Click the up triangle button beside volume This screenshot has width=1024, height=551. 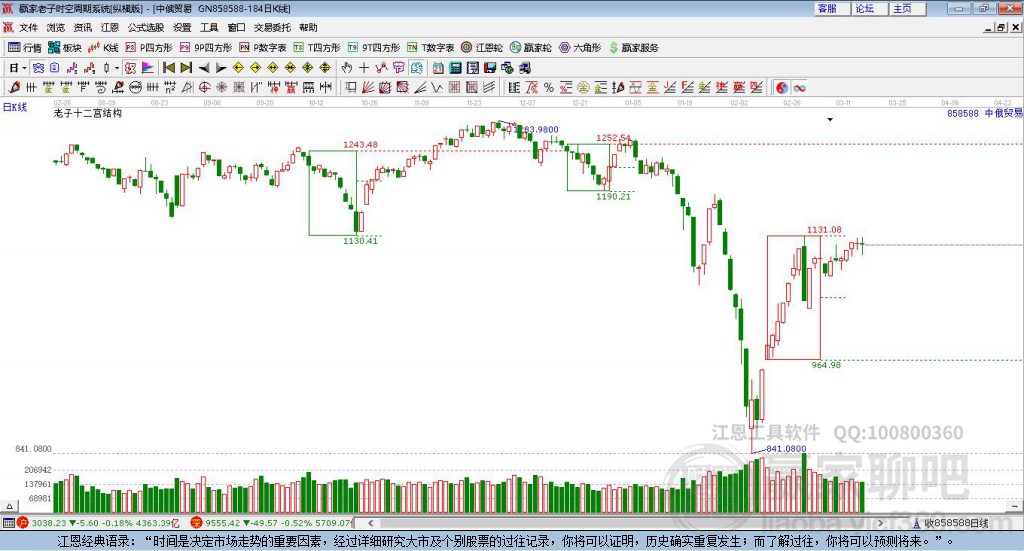(9, 506)
